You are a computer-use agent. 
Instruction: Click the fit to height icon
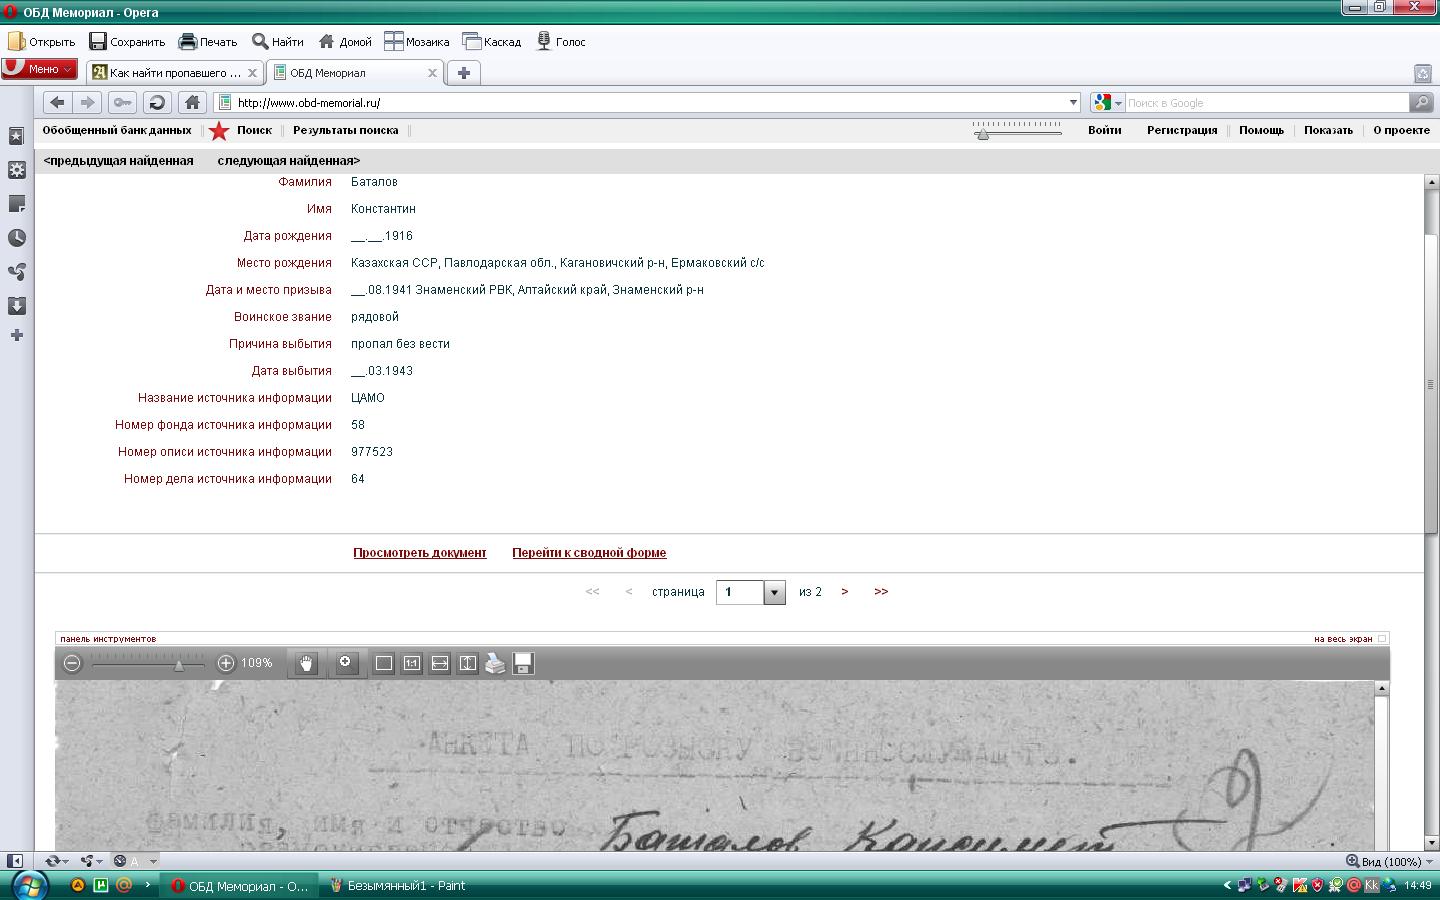[x=468, y=663]
